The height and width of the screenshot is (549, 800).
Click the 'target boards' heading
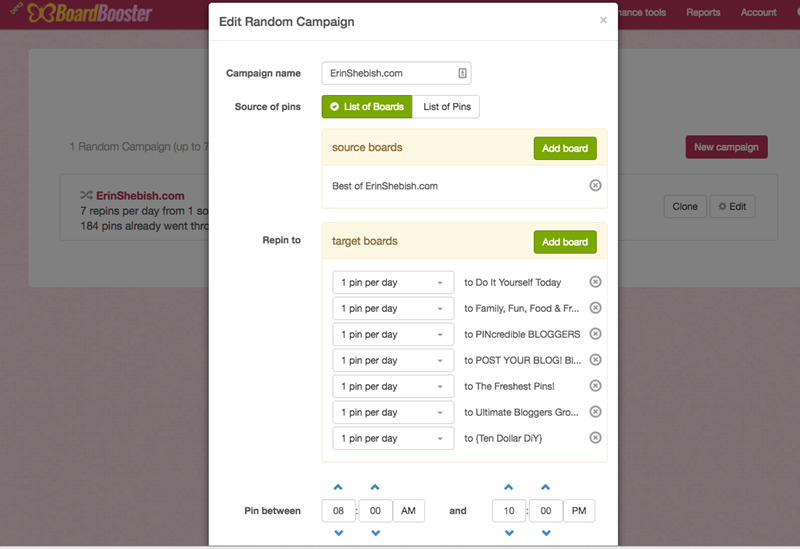tap(364, 241)
